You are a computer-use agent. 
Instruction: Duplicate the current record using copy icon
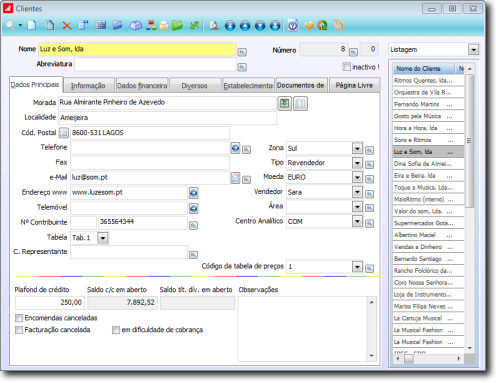click(x=50, y=25)
